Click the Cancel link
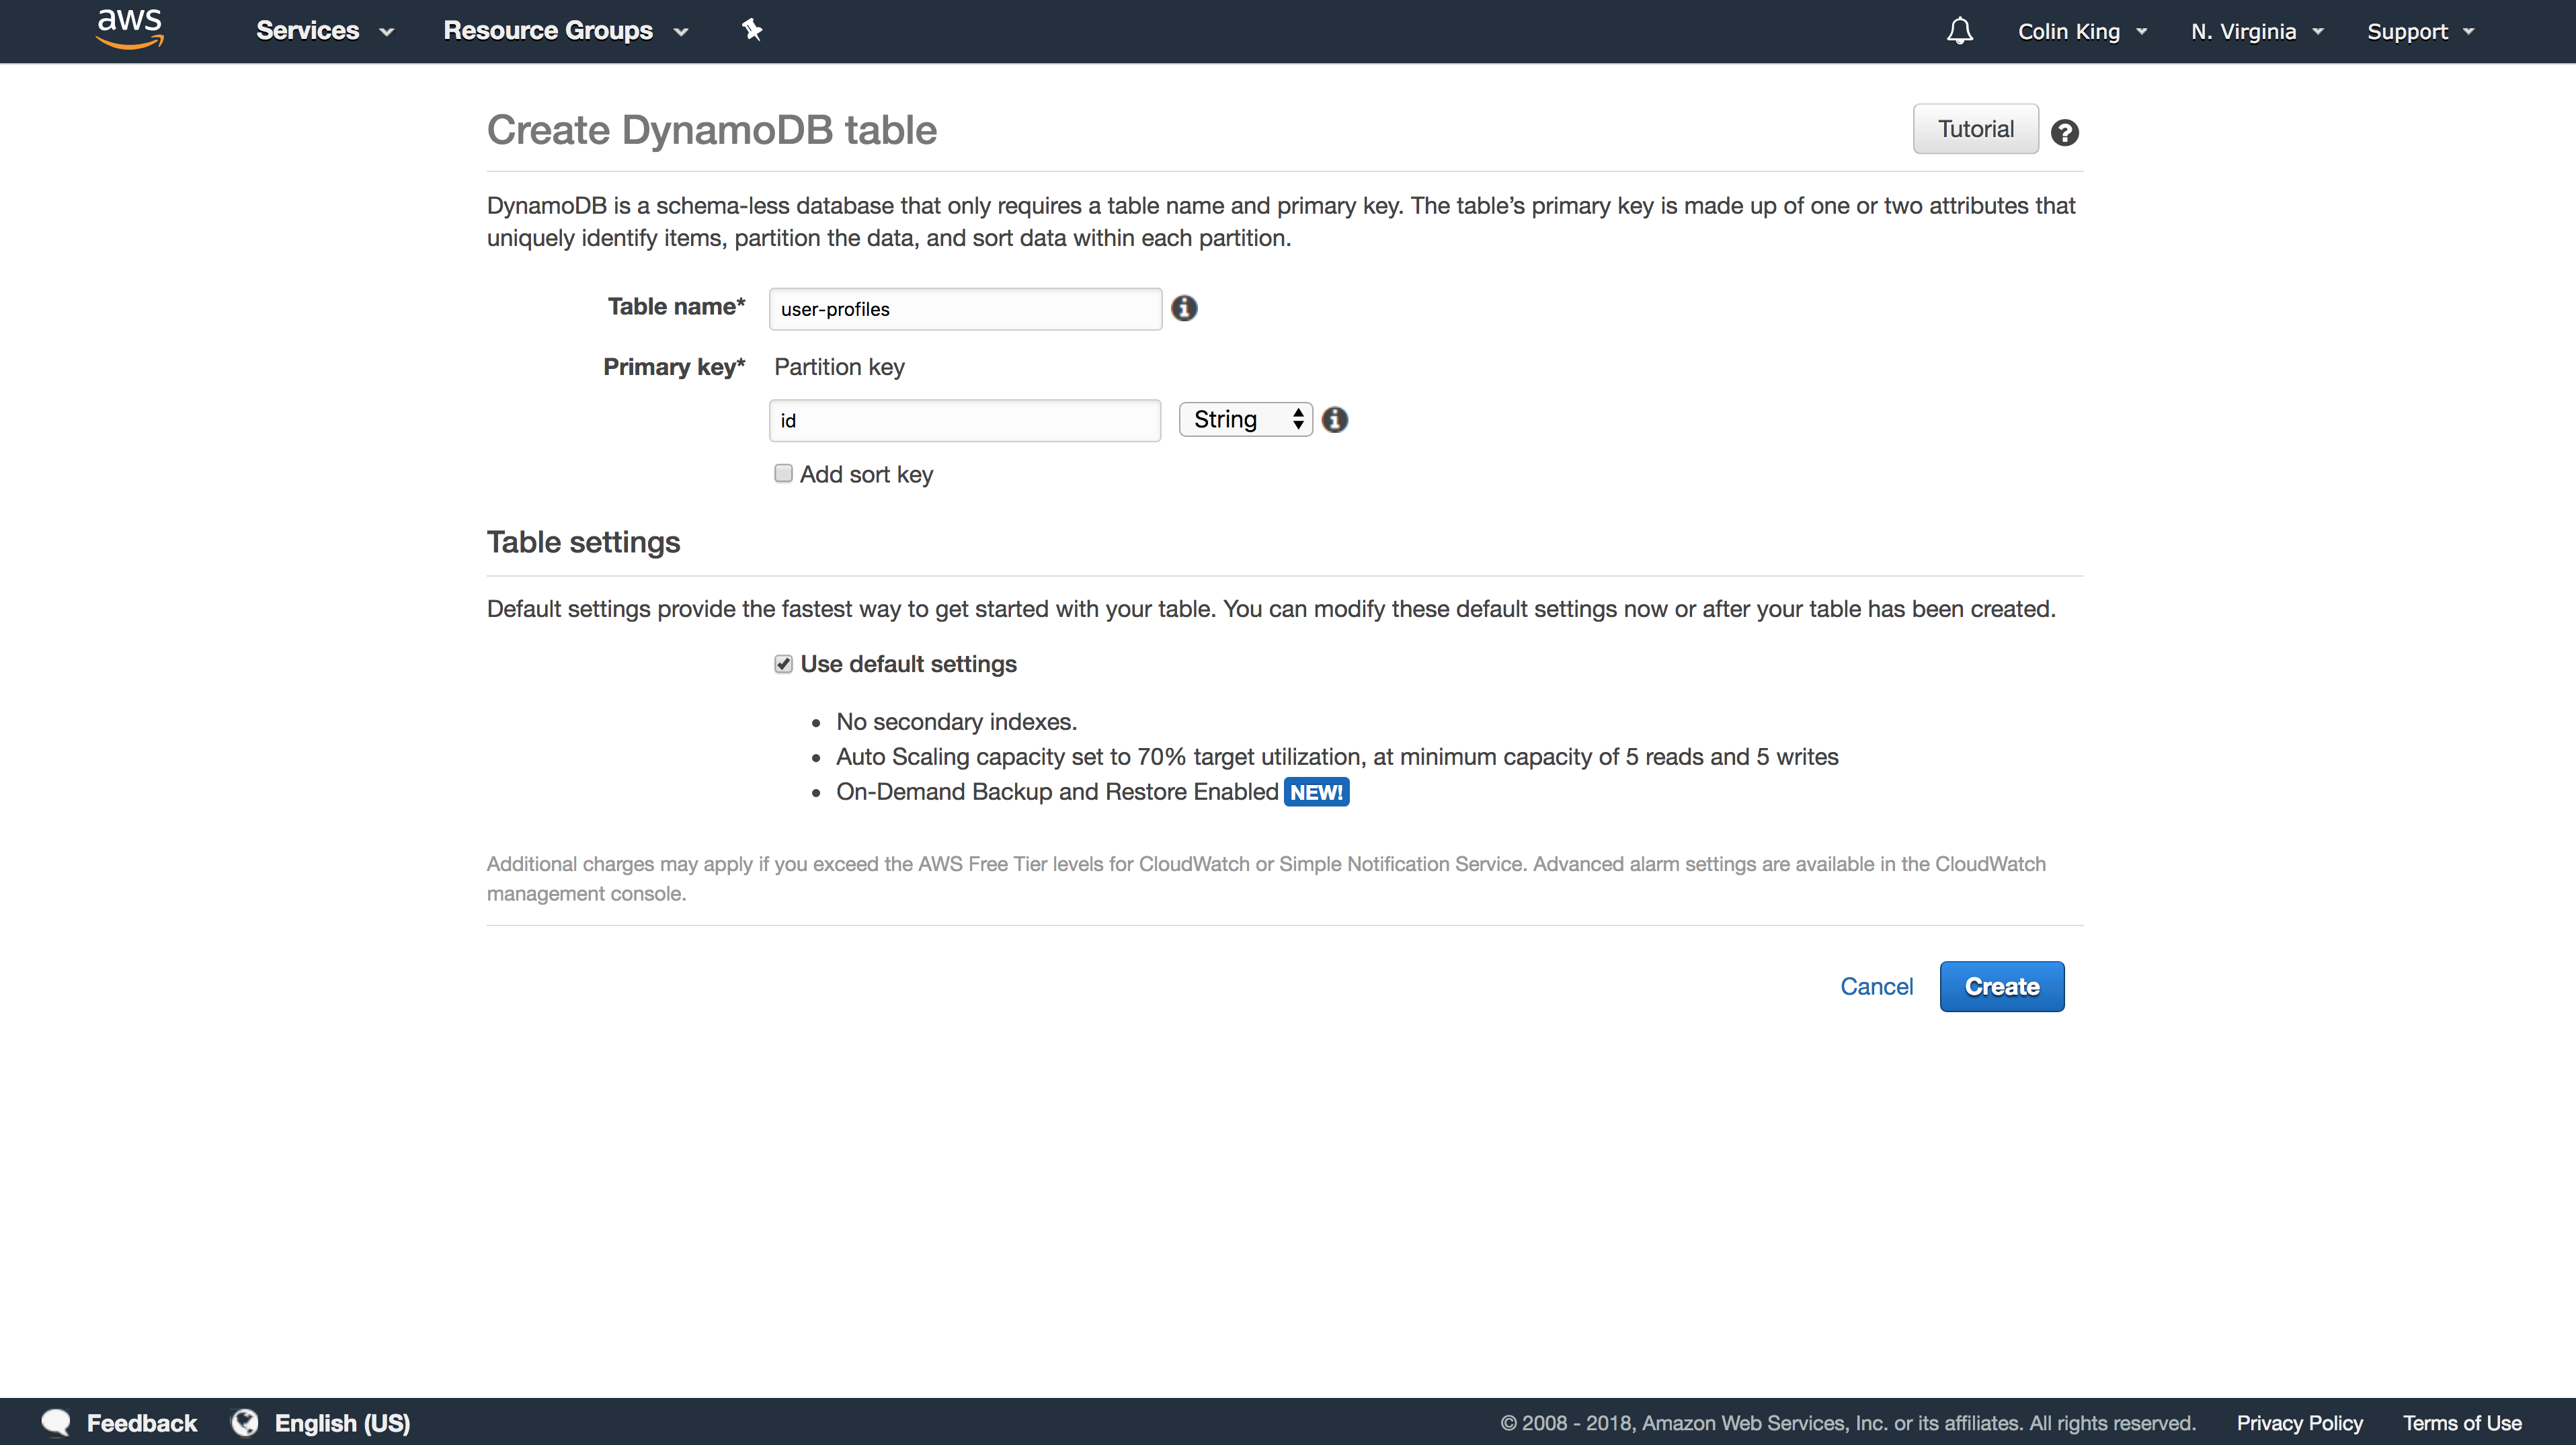The width and height of the screenshot is (2576, 1445). point(1876,986)
